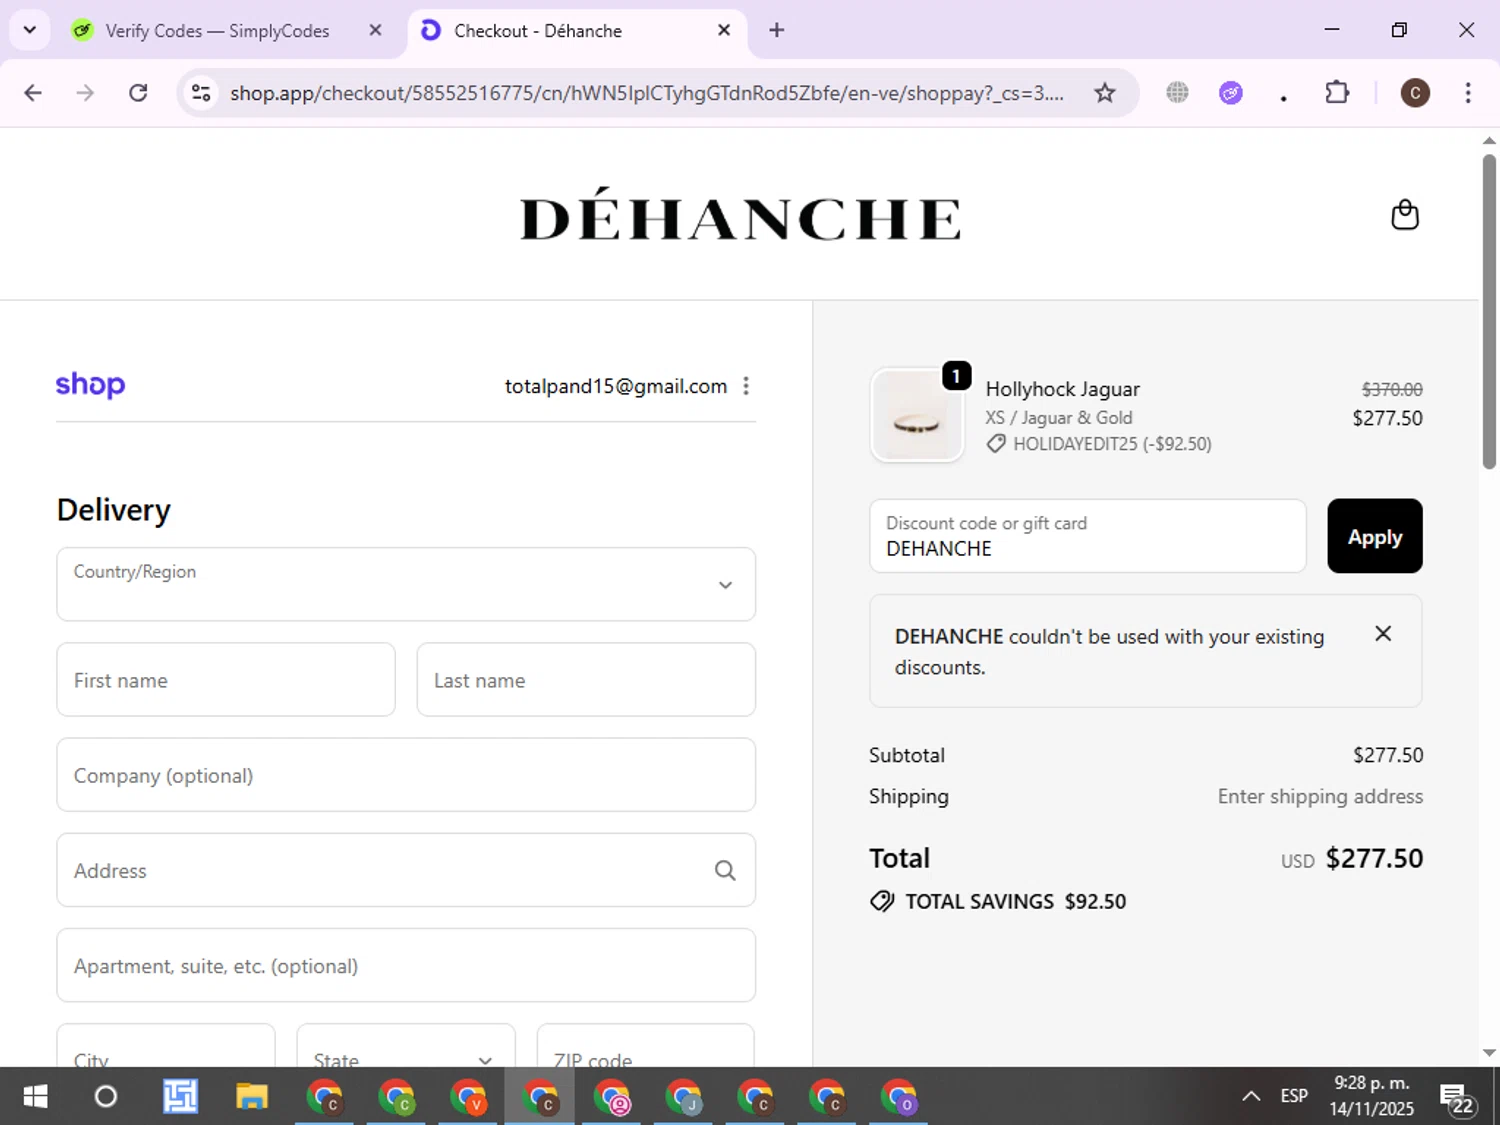The width and height of the screenshot is (1500, 1125).
Task: Click the Shop pay logo
Action: pos(90,385)
